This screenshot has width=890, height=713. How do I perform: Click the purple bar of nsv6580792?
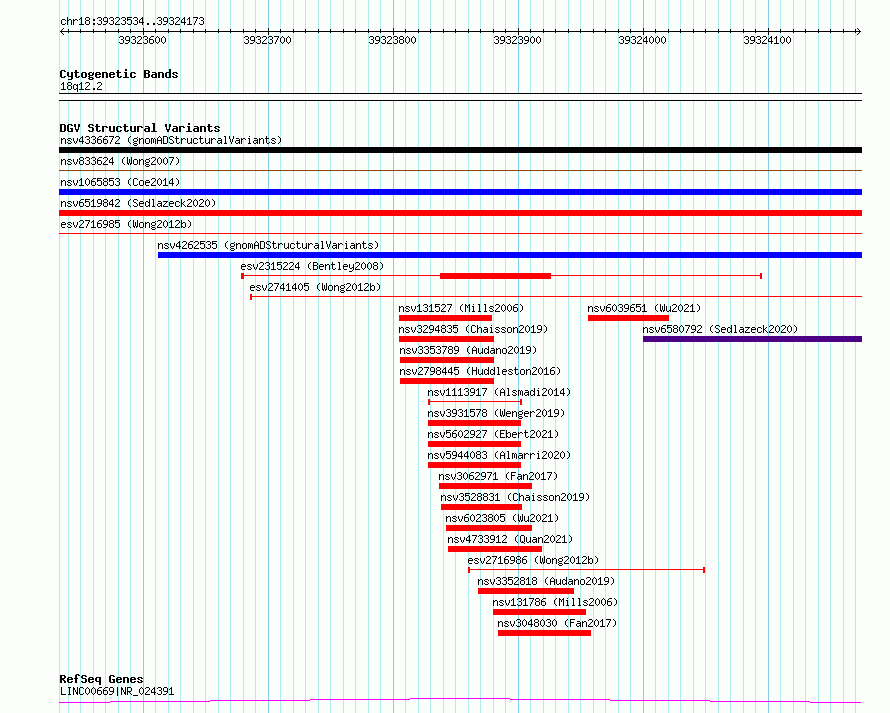[x=753, y=339]
